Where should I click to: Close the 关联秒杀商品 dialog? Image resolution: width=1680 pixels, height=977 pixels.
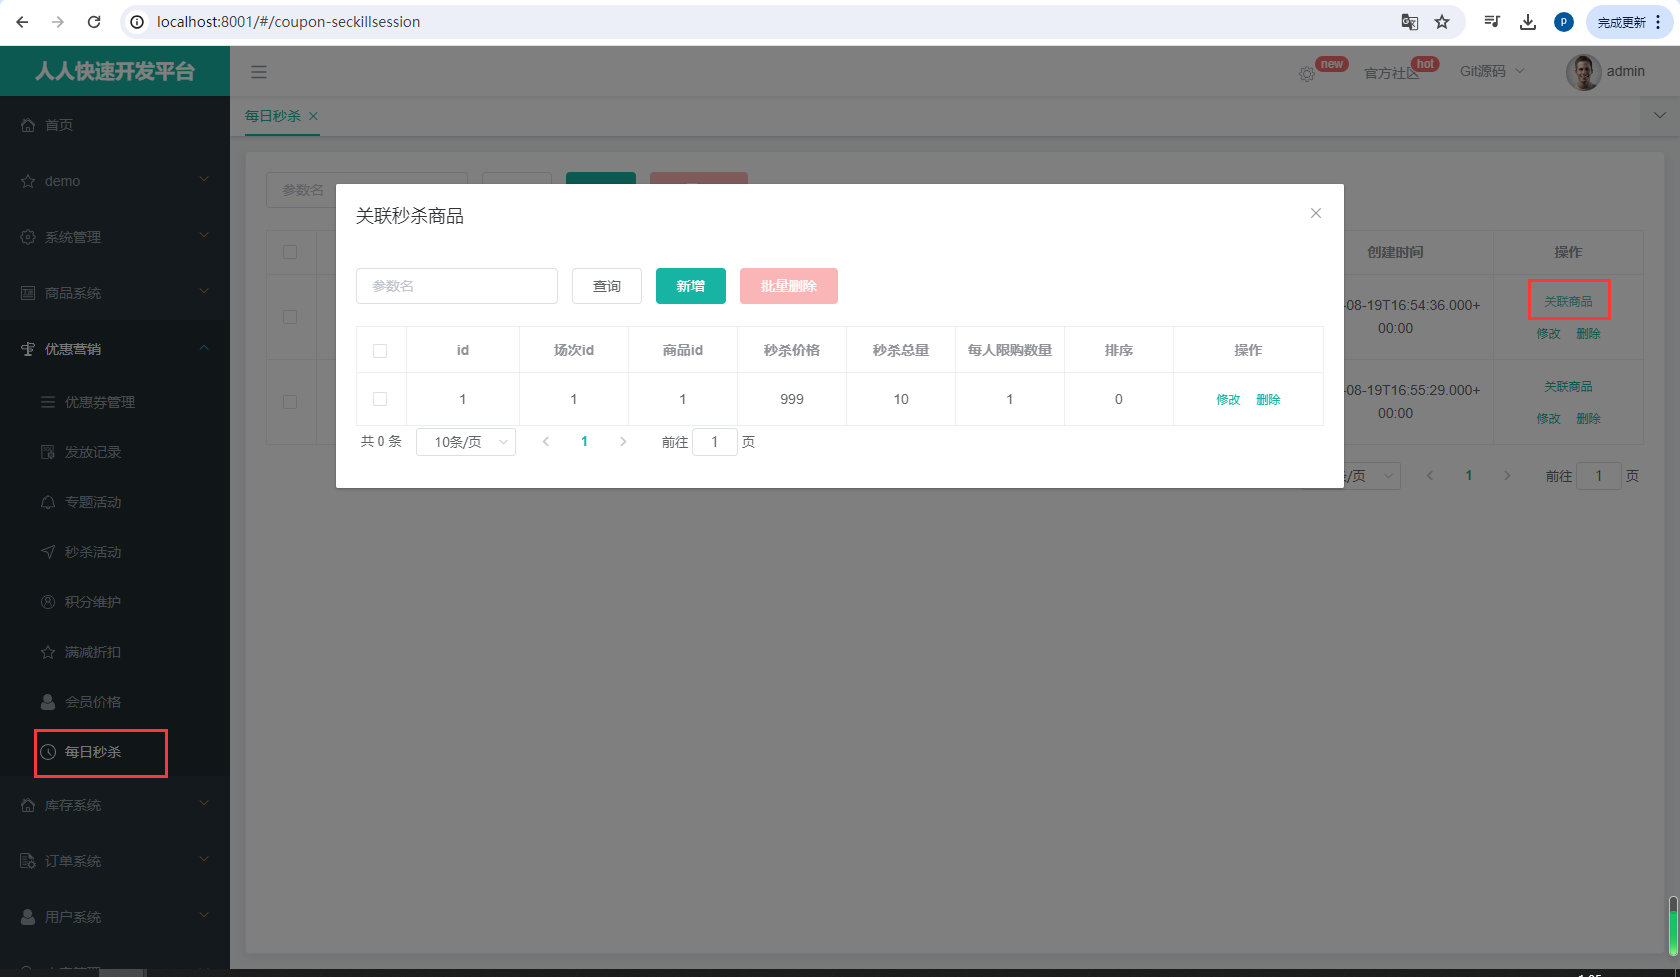point(1316,213)
